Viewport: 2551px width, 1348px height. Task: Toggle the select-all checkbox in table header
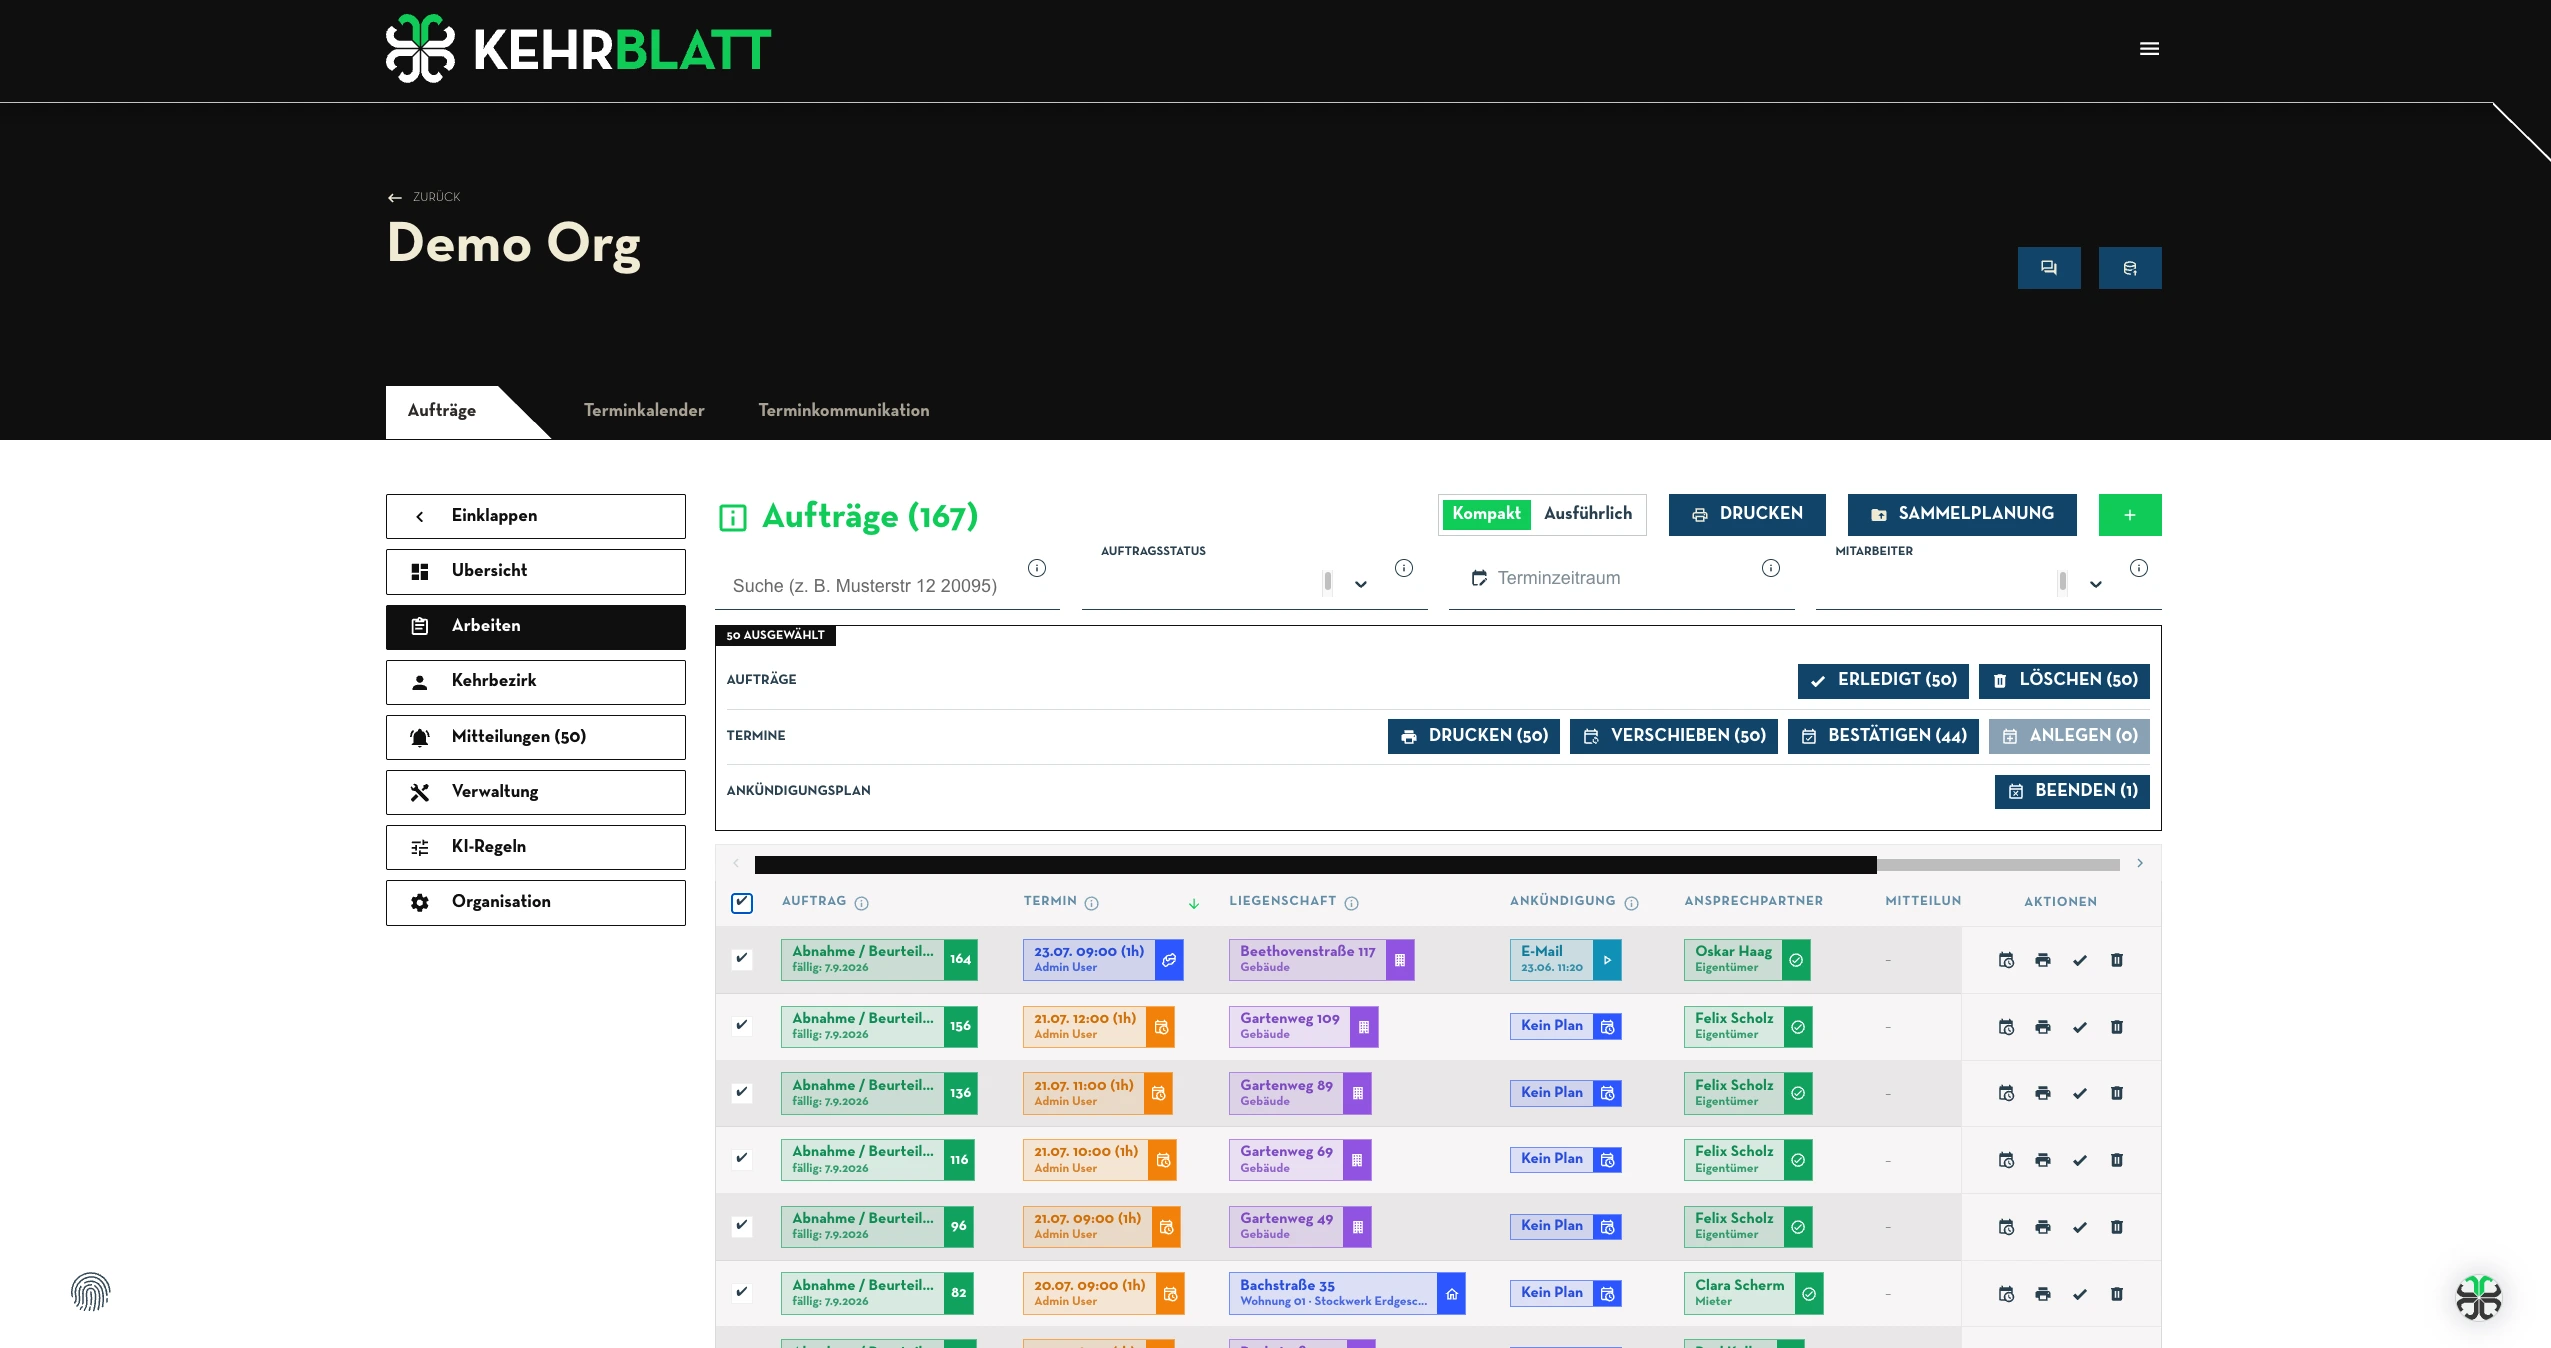coord(742,903)
